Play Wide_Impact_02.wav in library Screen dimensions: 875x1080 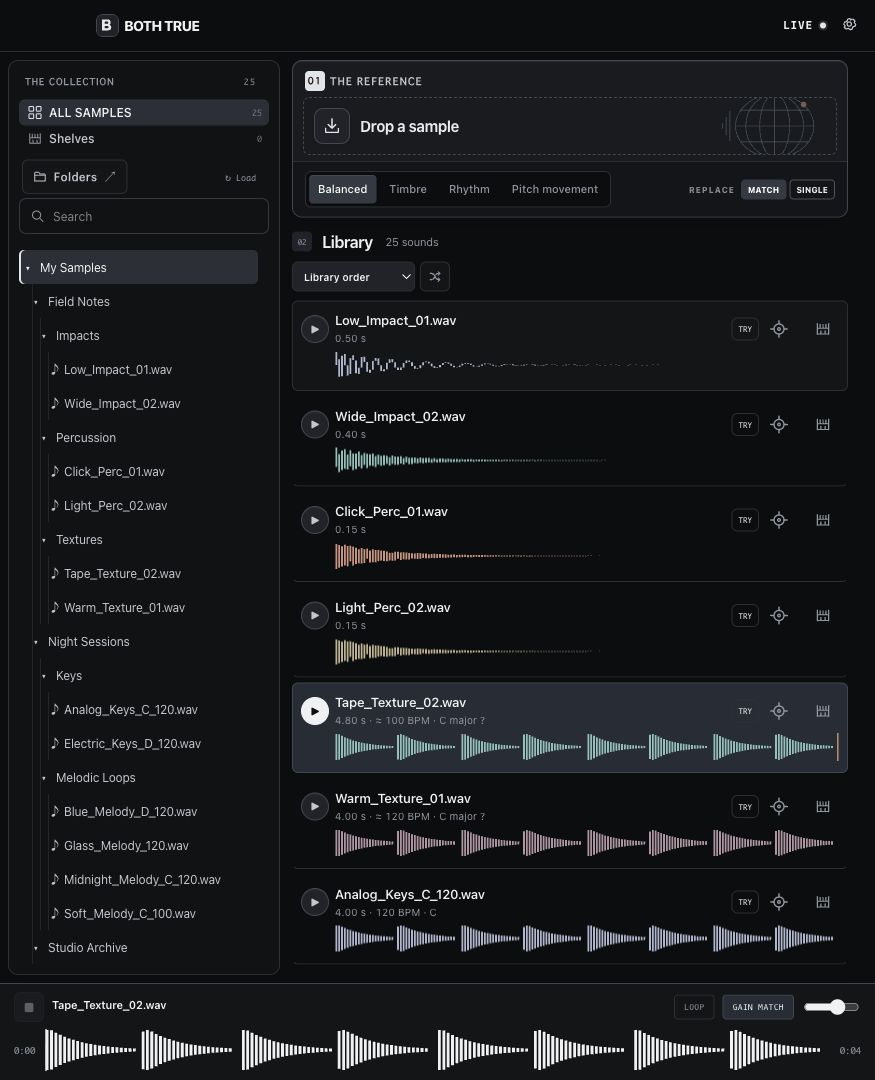[x=315, y=424]
